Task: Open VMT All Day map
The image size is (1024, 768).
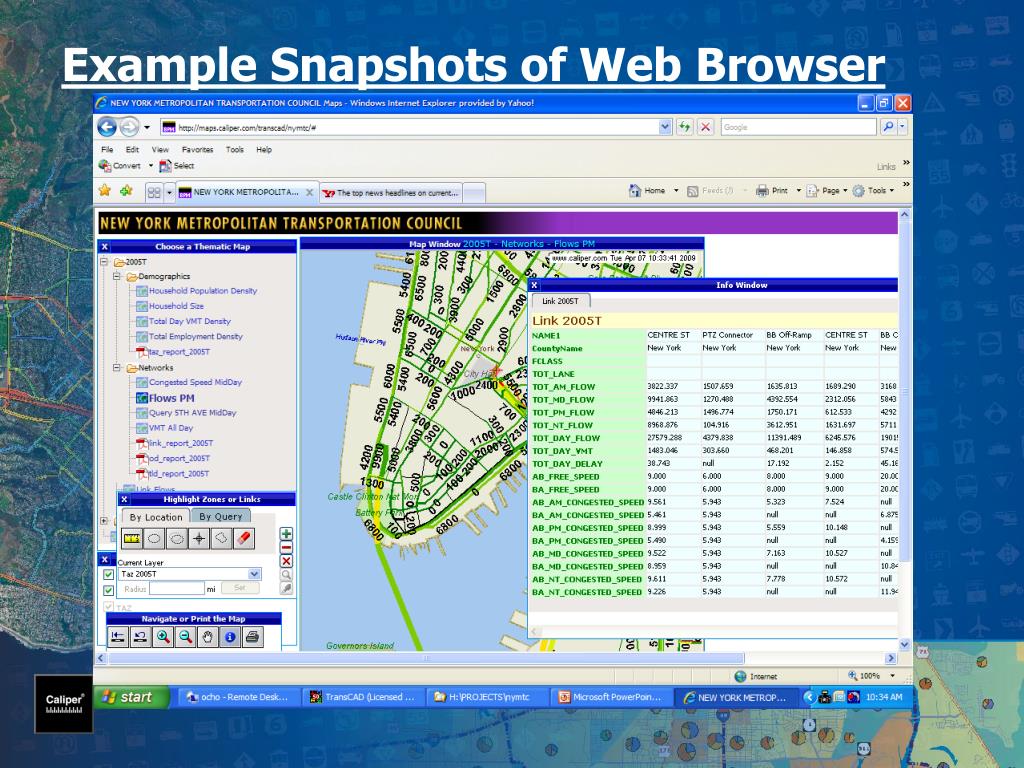Action: [x=171, y=428]
